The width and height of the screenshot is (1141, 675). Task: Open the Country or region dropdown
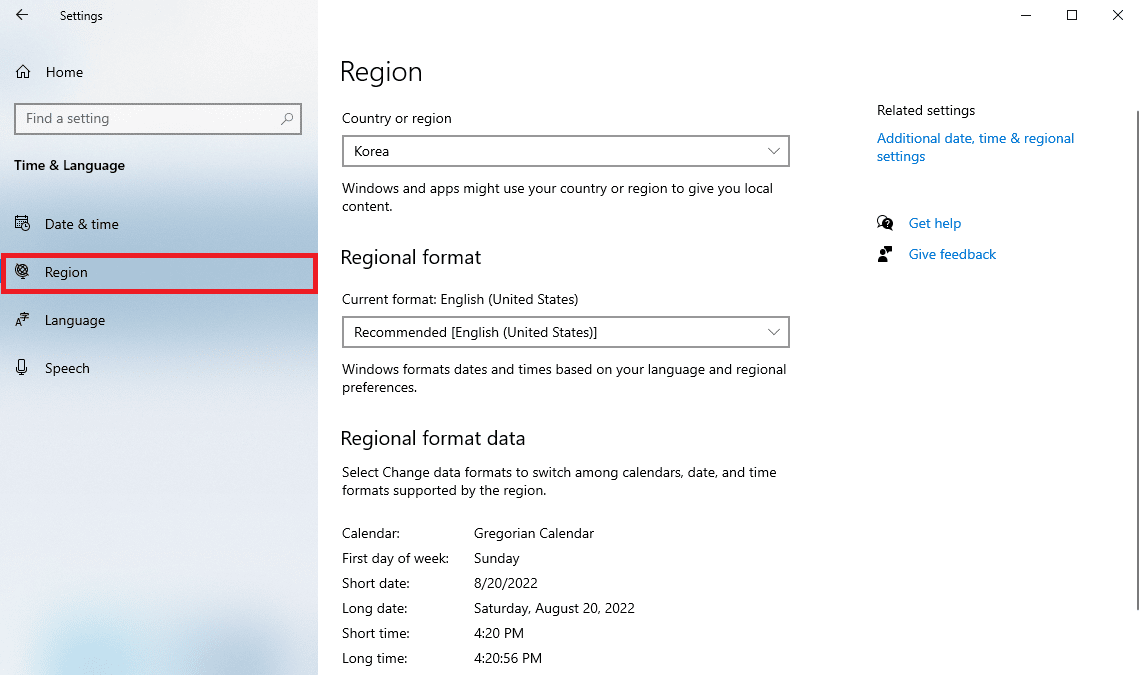[565, 151]
